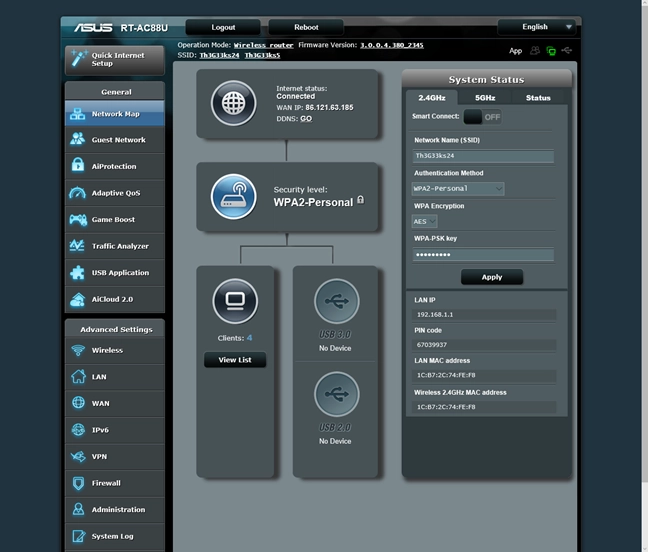The height and width of the screenshot is (552, 648).
Task: Click the Logout button
Action: click(x=223, y=27)
